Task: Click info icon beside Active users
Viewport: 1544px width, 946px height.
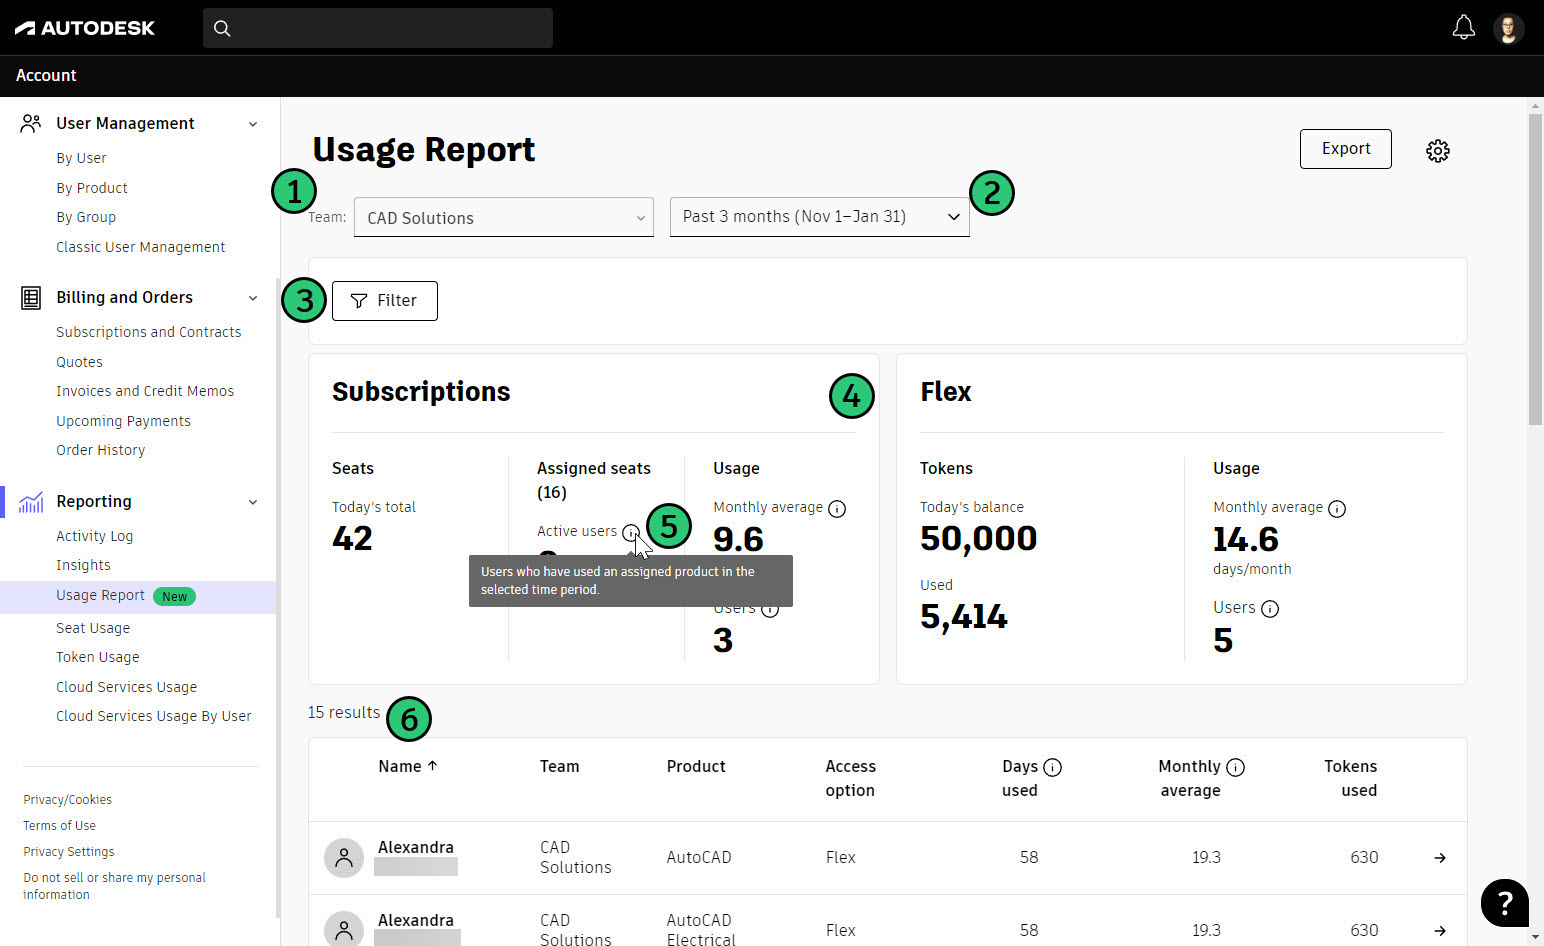Action: (x=630, y=532)
